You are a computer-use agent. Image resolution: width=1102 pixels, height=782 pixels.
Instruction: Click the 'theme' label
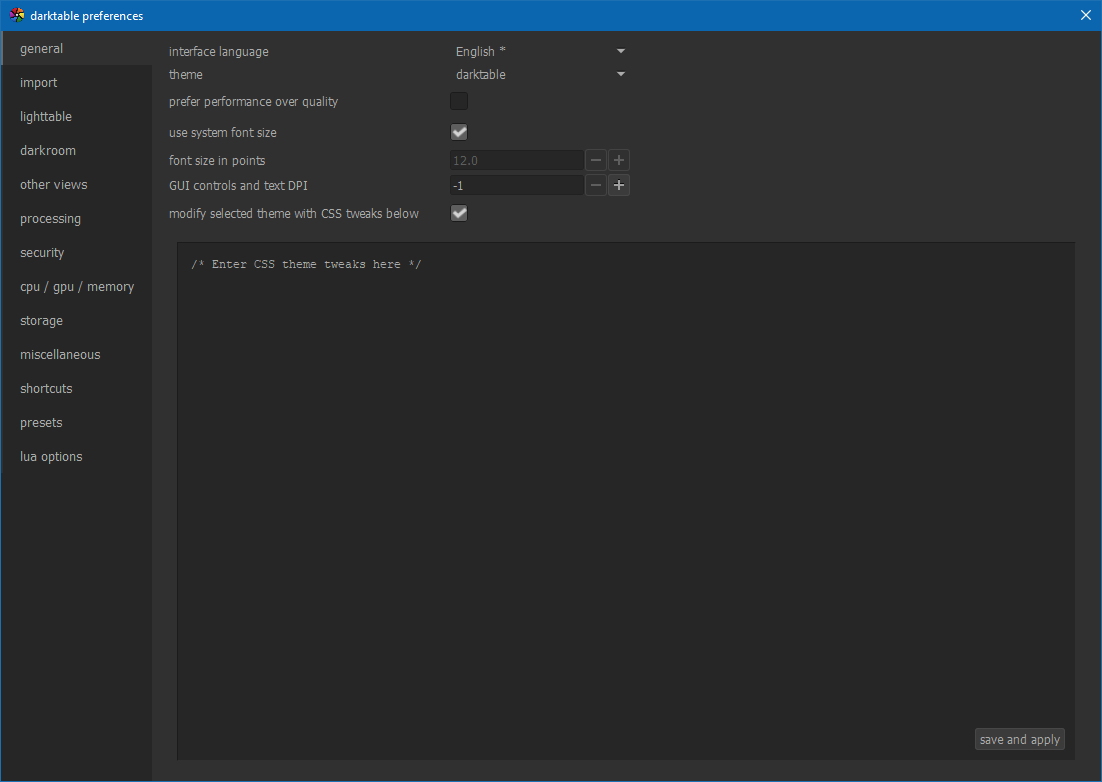[x=186, y=74]
